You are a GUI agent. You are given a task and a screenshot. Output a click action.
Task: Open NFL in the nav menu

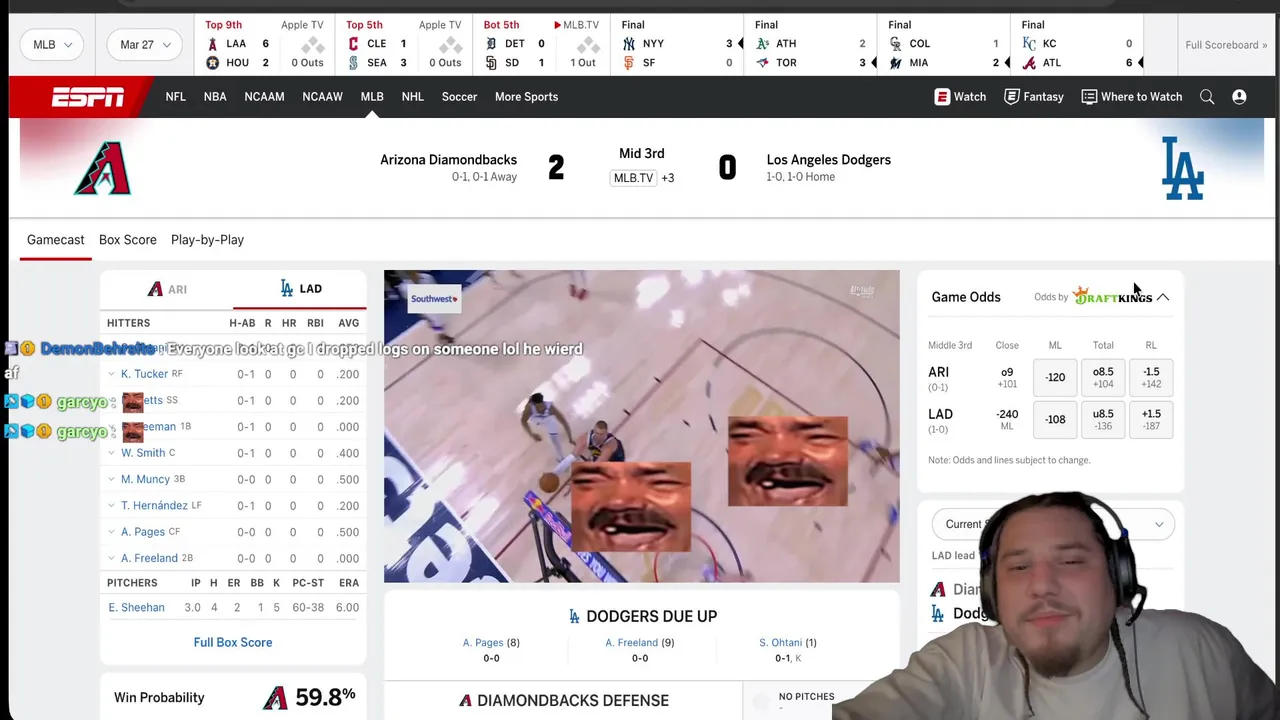pyautogui.click(x=176, y=97)
